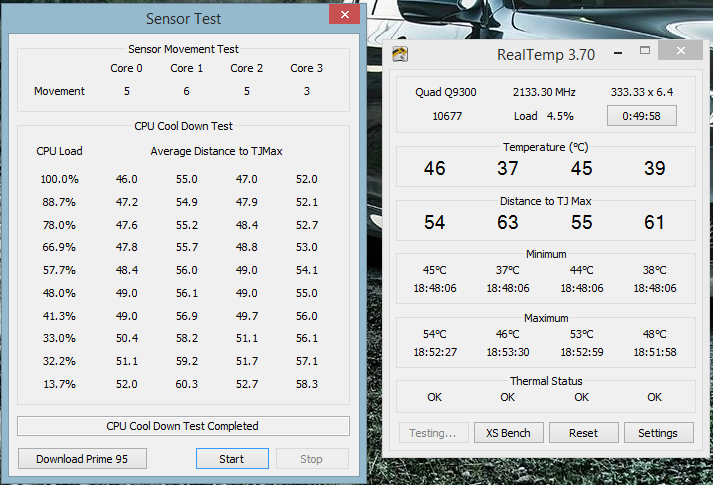Open the Download Prime 95 link button

[x=82, y=459]
